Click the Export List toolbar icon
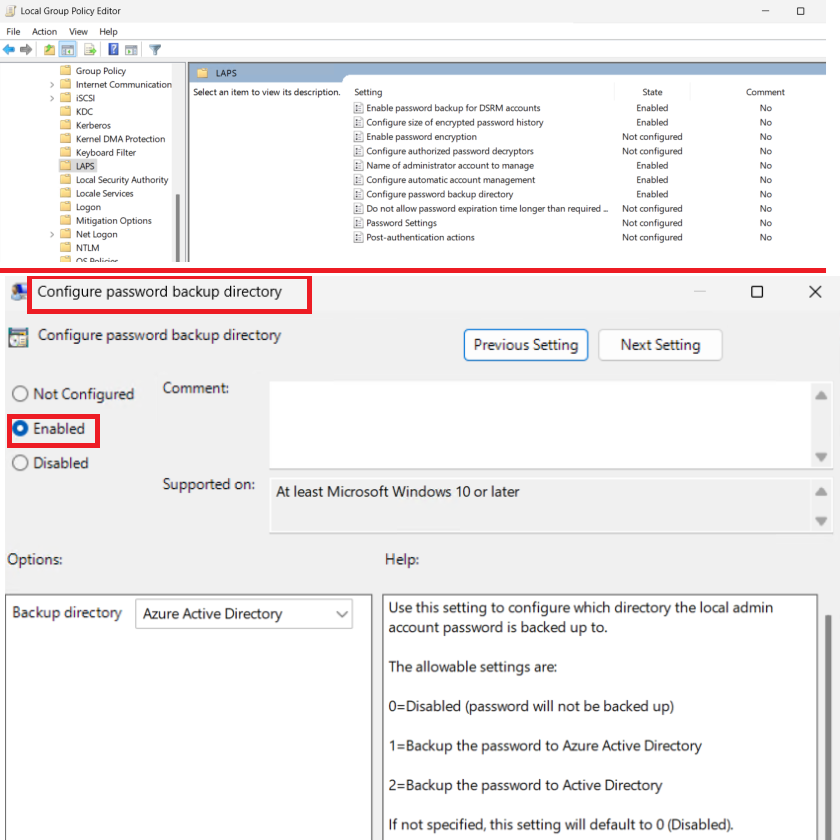The width and height of the screenshot is (840, 840). (x=90, y=49)
